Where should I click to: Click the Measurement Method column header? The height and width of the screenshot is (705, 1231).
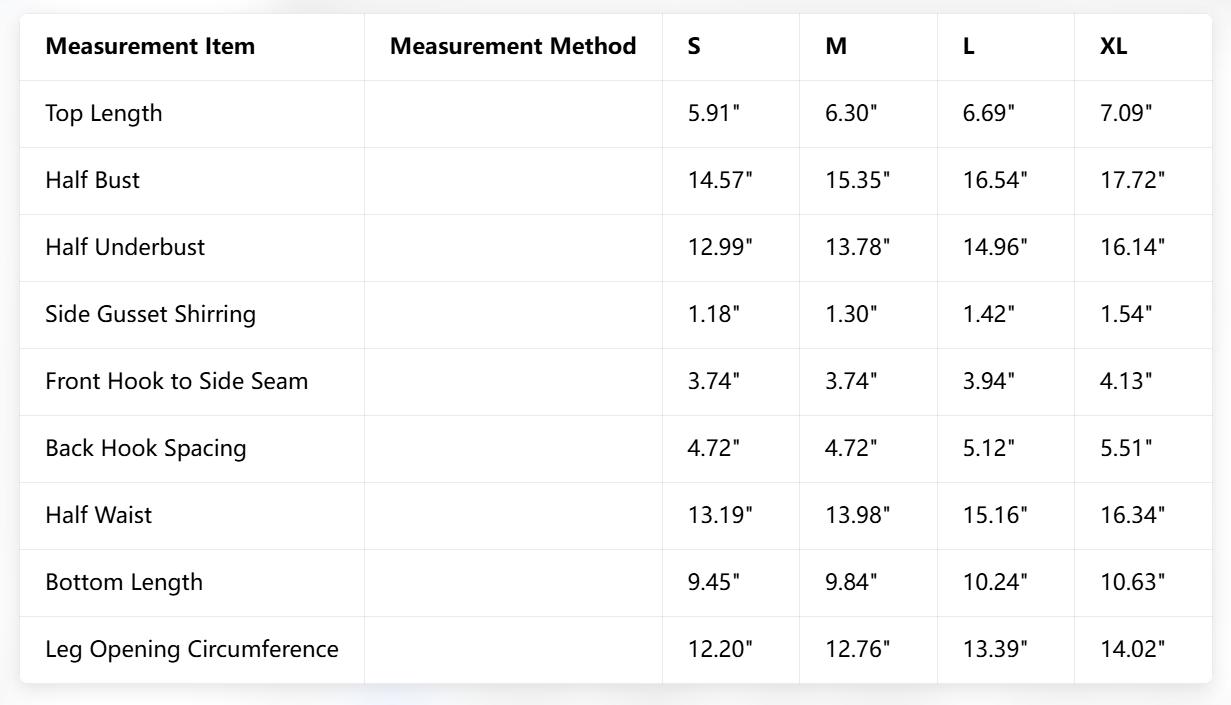512,46
